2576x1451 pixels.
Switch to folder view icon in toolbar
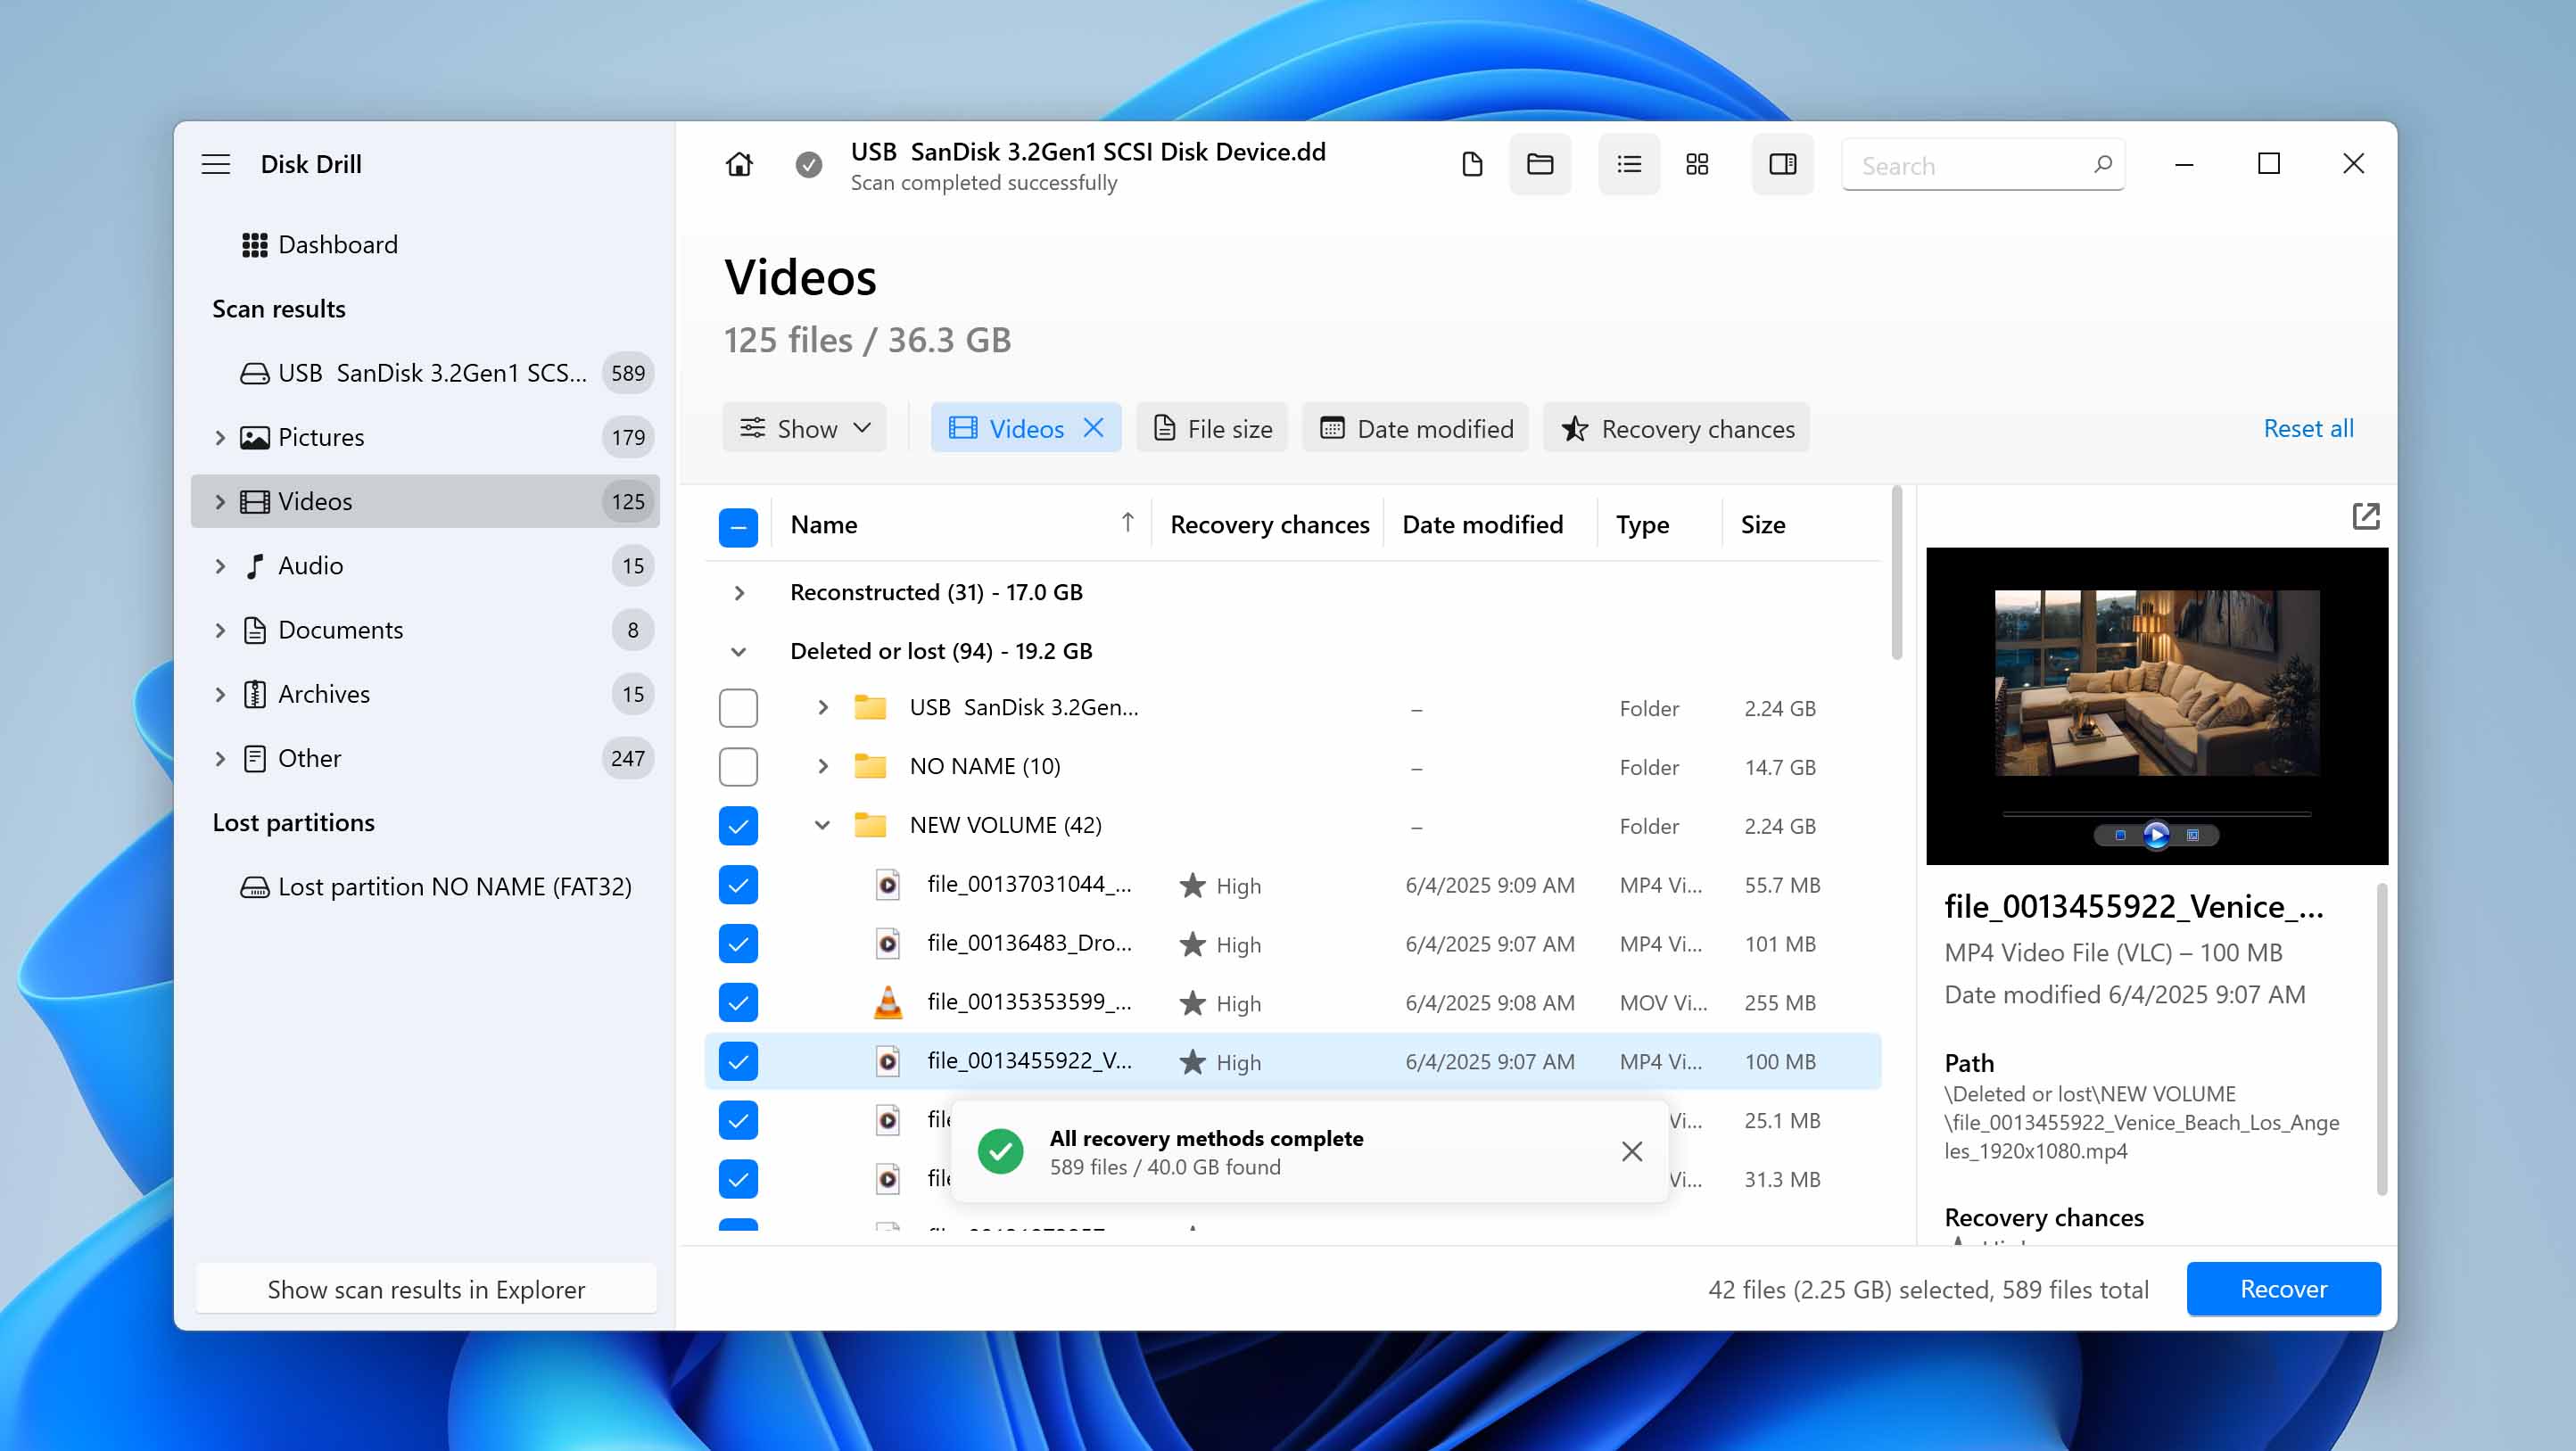1540,164
